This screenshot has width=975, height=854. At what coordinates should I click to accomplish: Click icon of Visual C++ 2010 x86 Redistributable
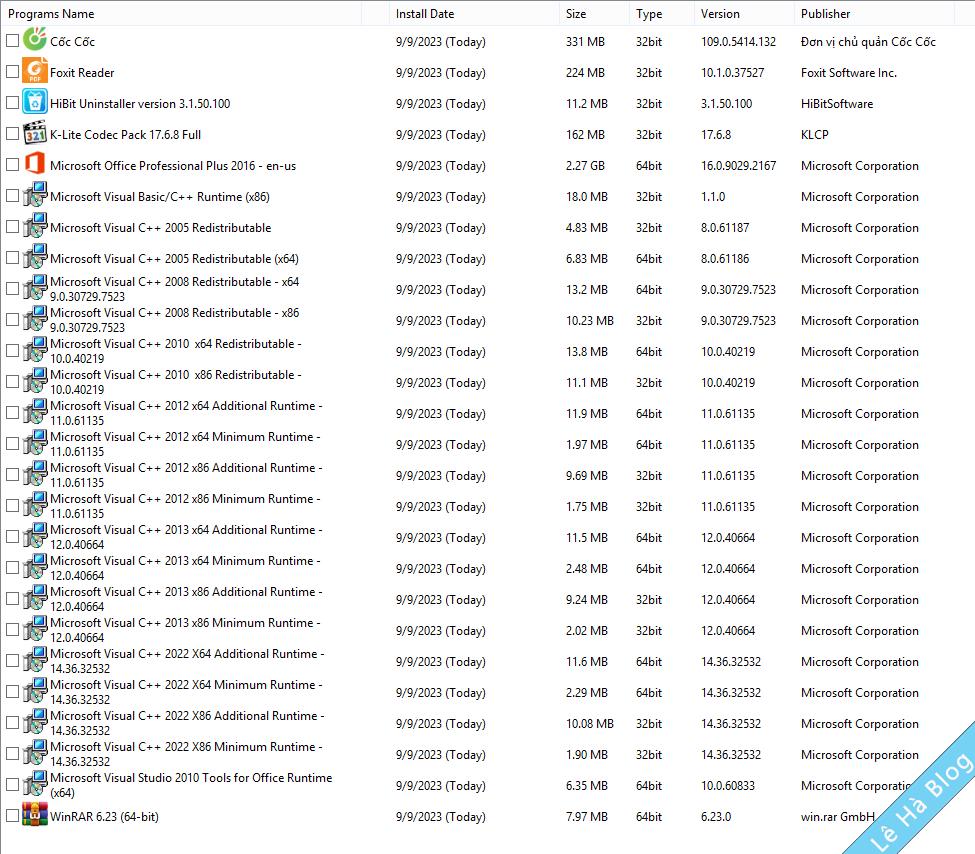pos(35,381)
